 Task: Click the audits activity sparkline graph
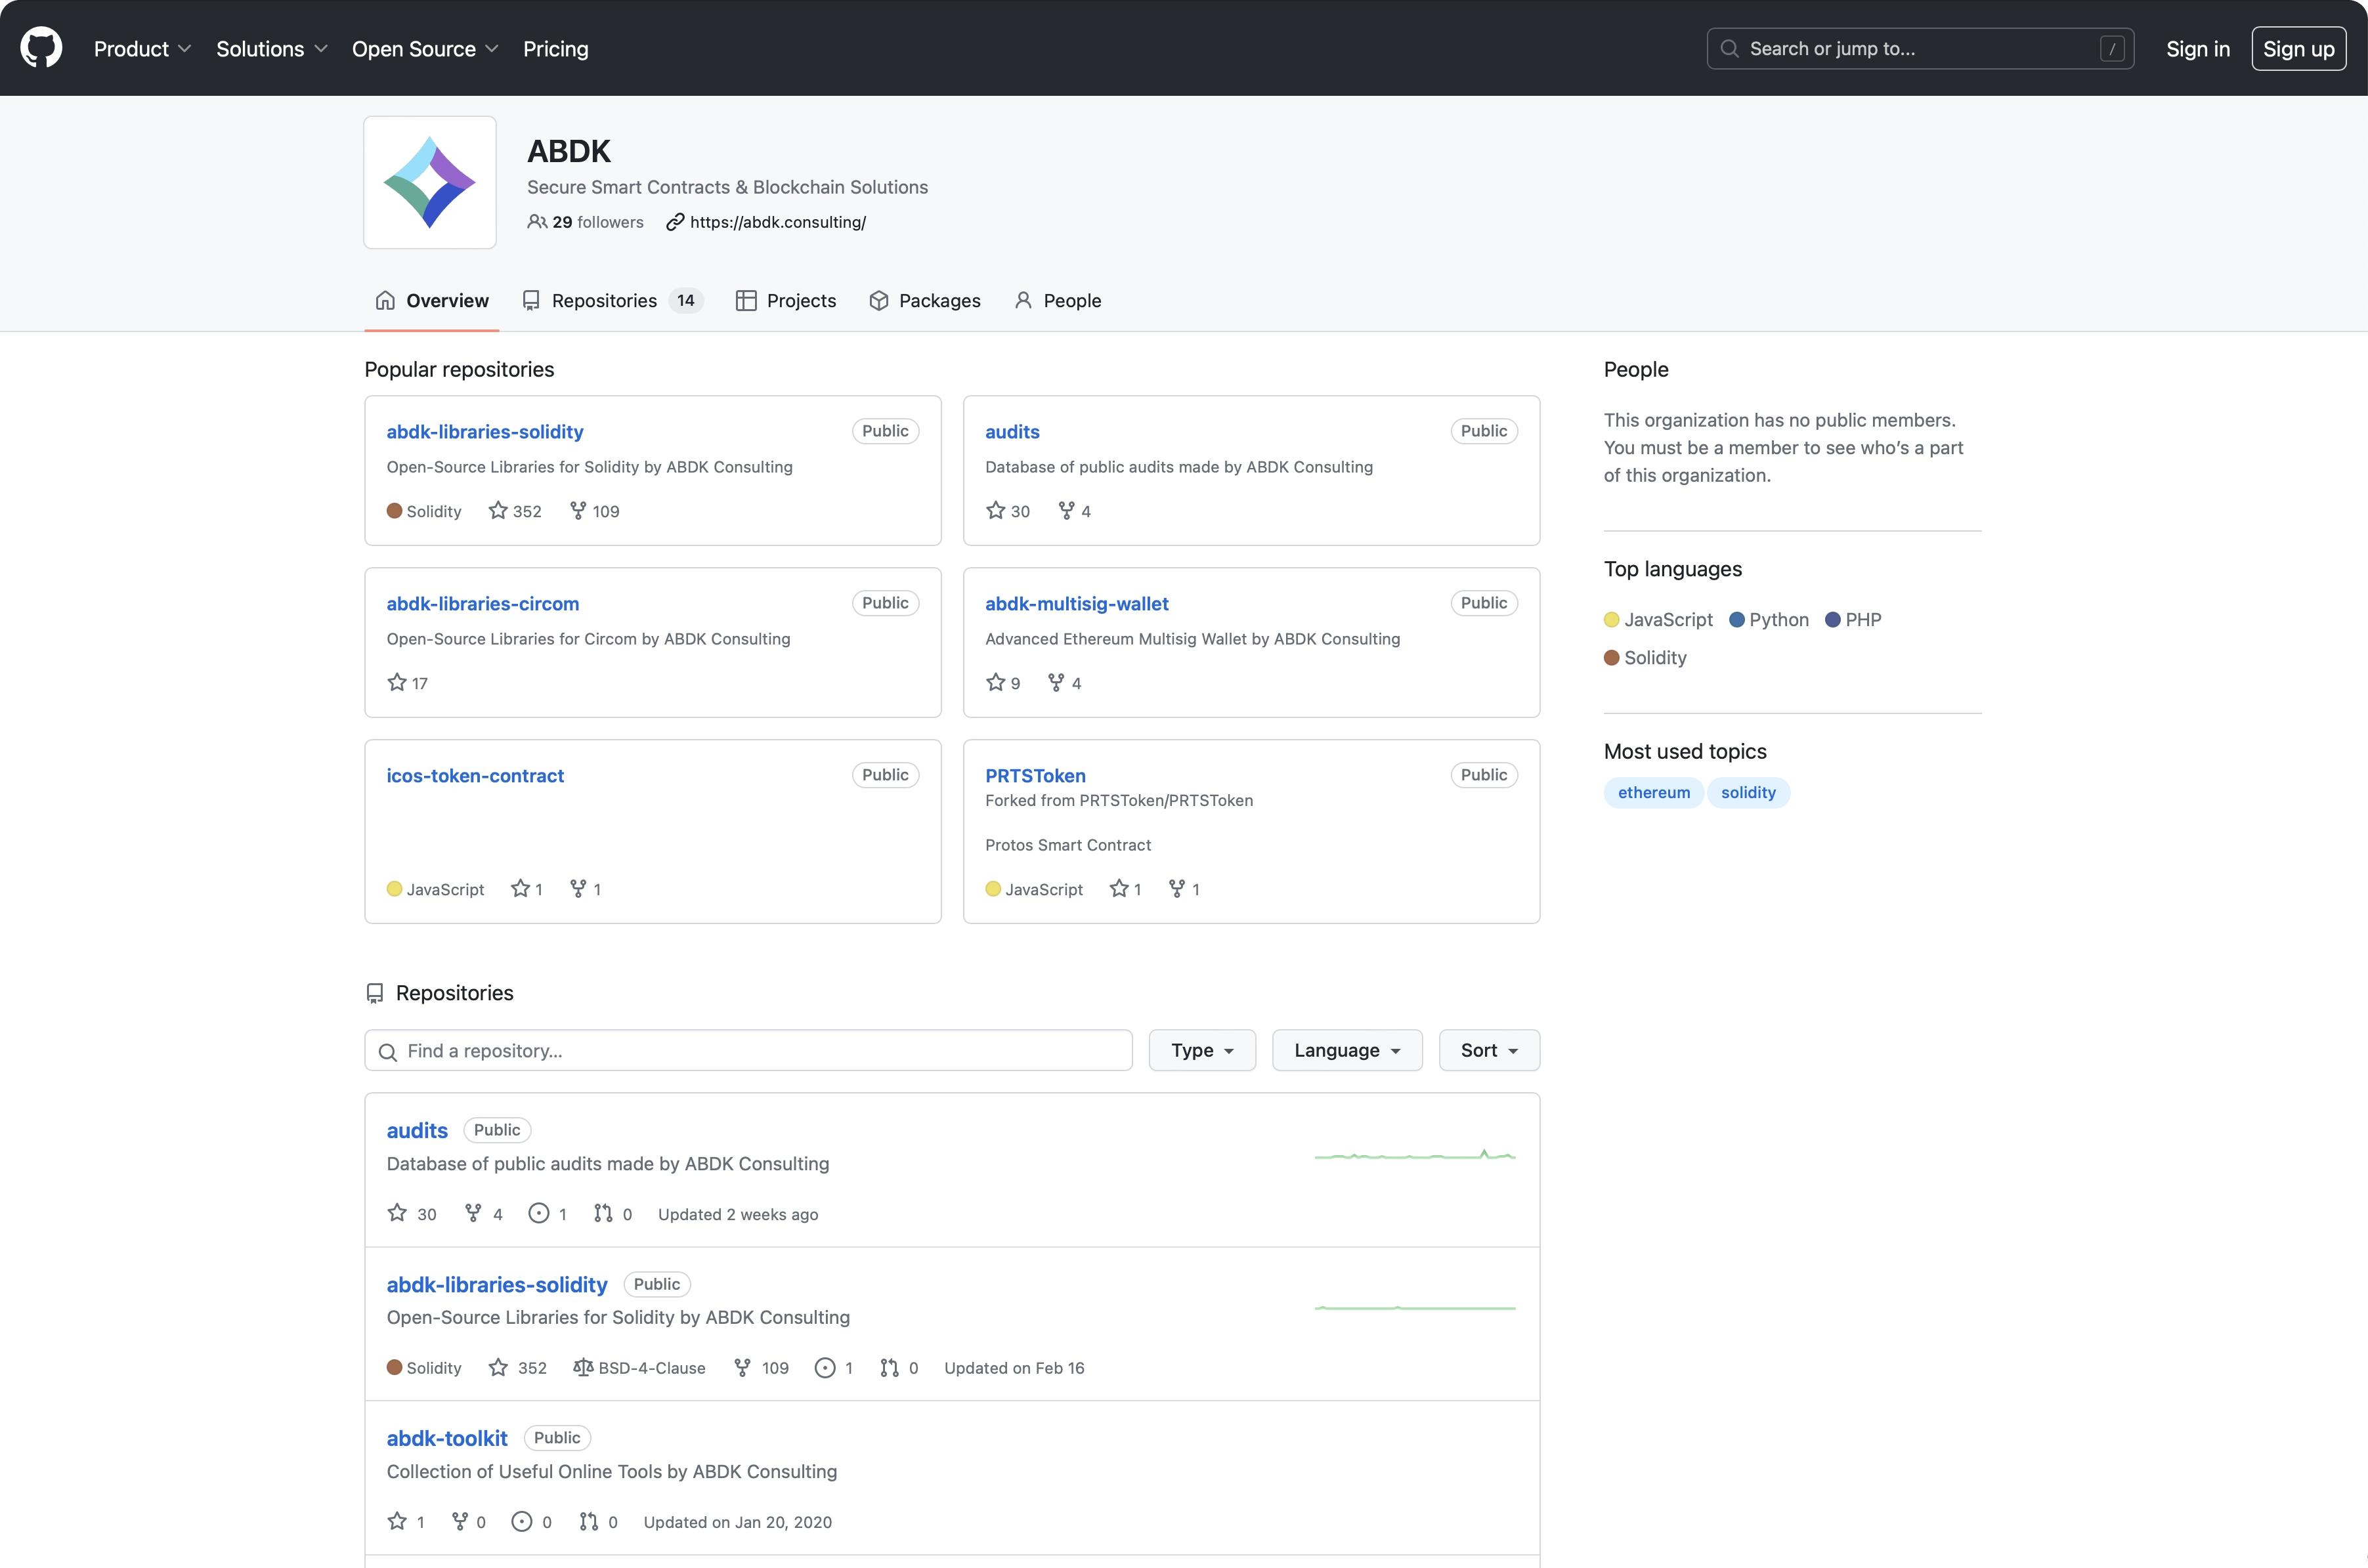1415,1154
